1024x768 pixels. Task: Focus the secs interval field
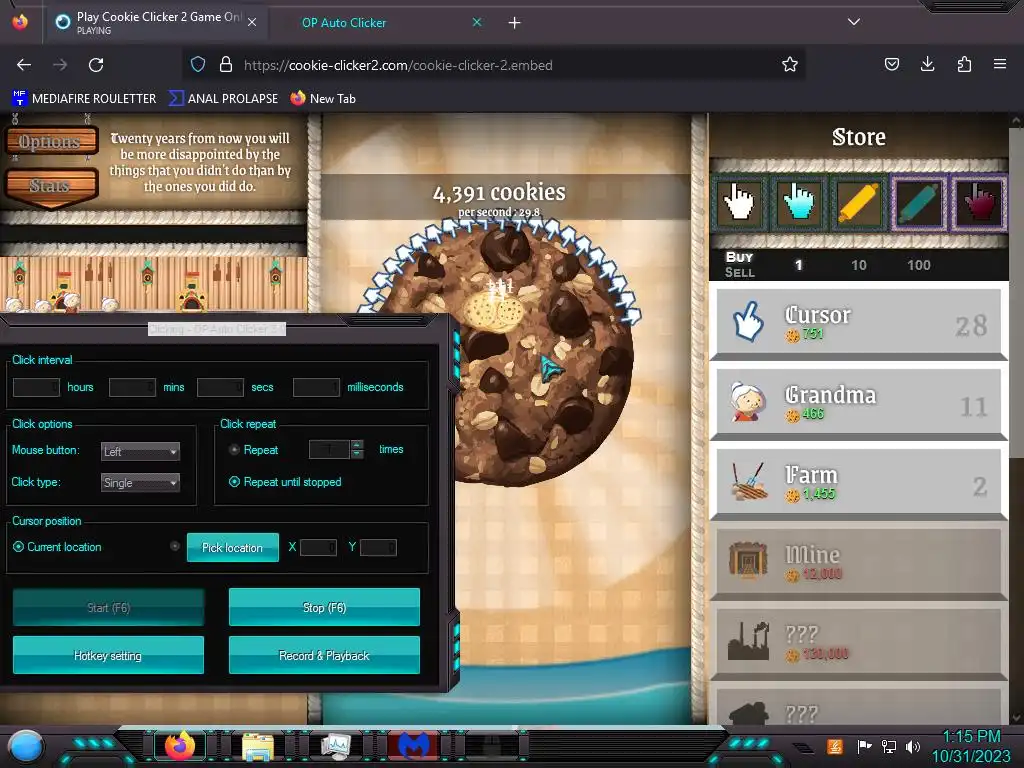221,387
